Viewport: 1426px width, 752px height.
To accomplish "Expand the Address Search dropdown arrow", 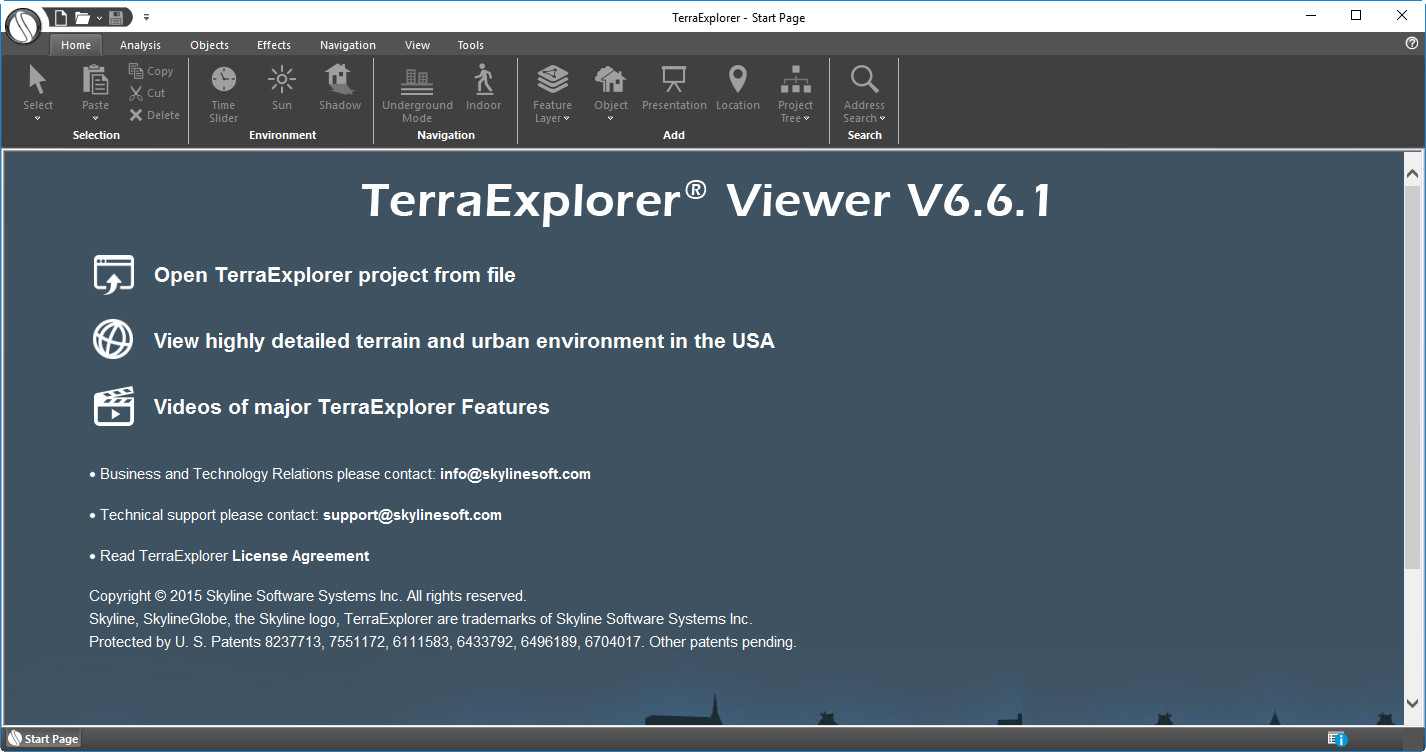I will [x=882, y=119].
